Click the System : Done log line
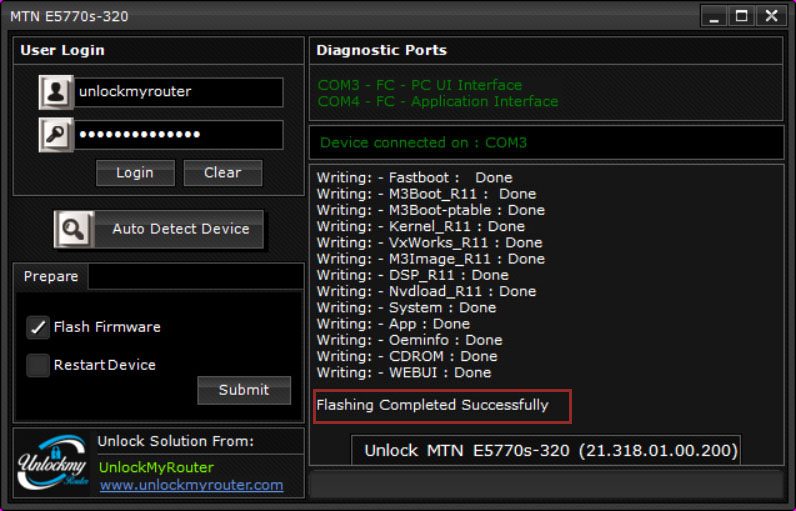 (407, 308)
